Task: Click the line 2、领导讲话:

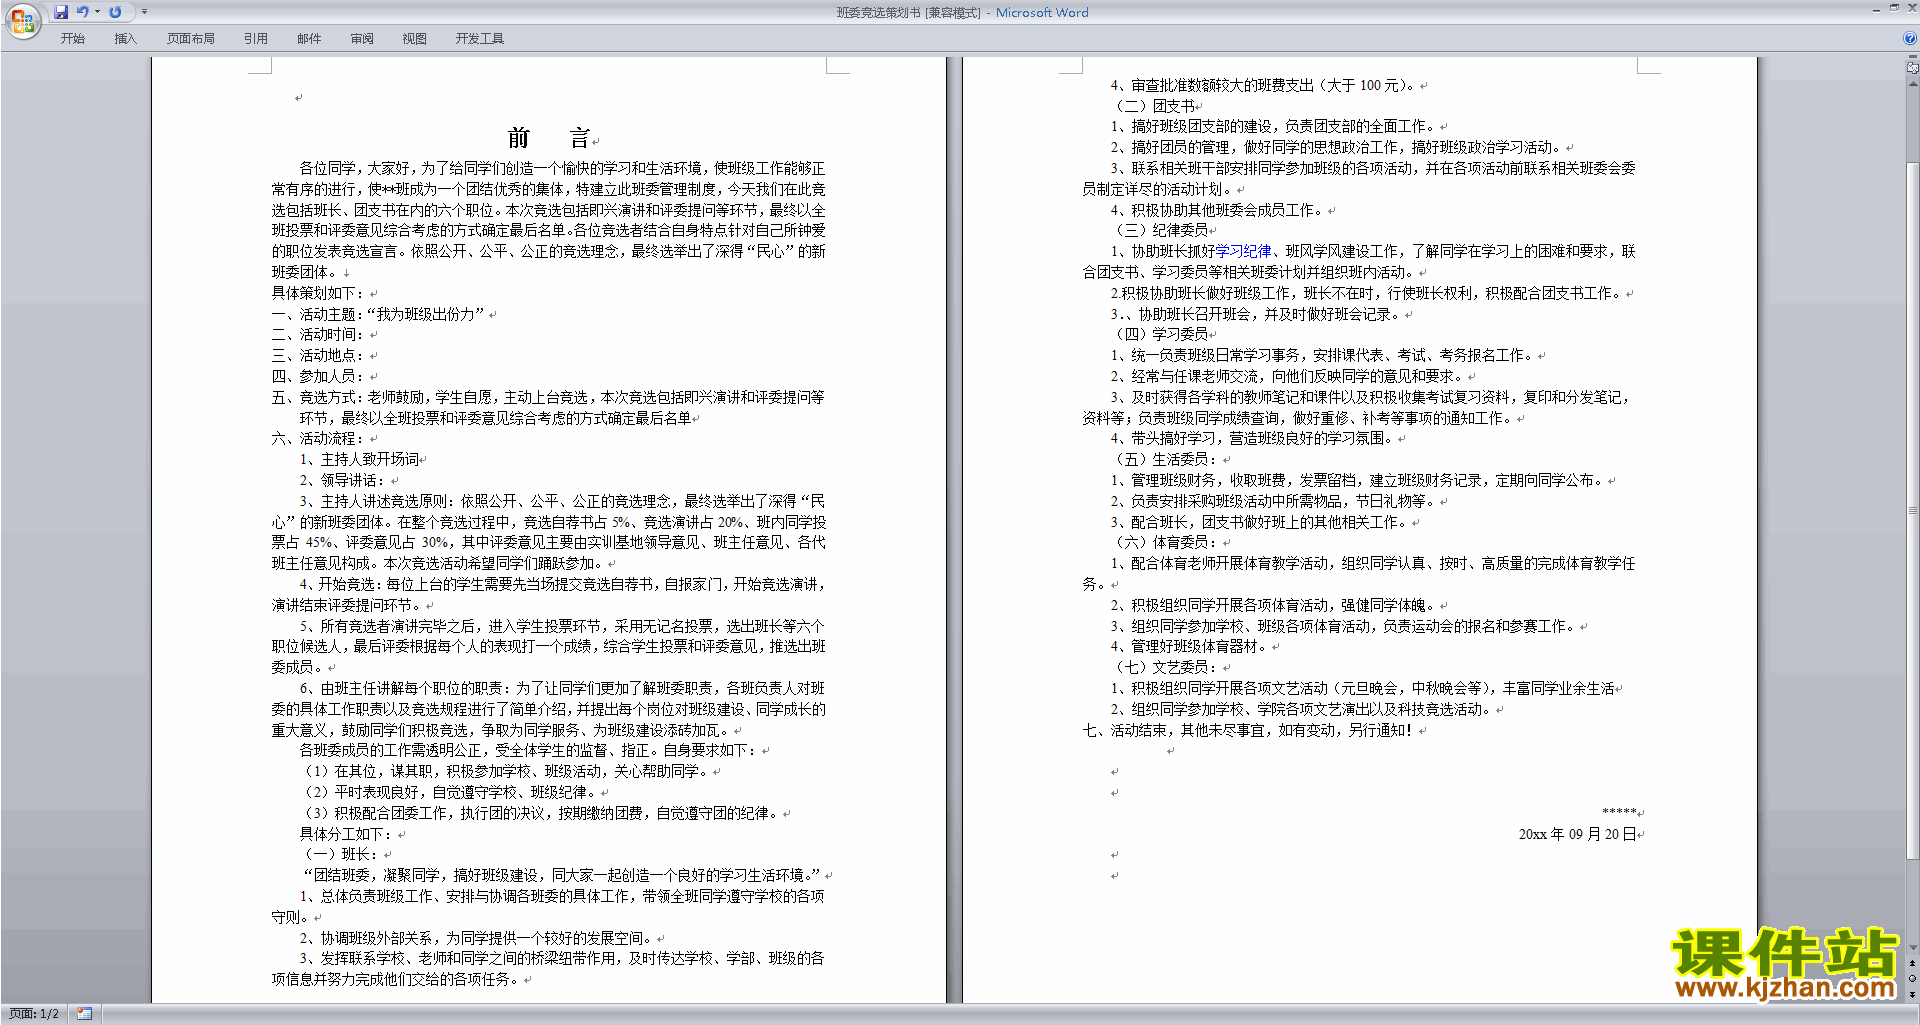Action: [x=342, y=481]
